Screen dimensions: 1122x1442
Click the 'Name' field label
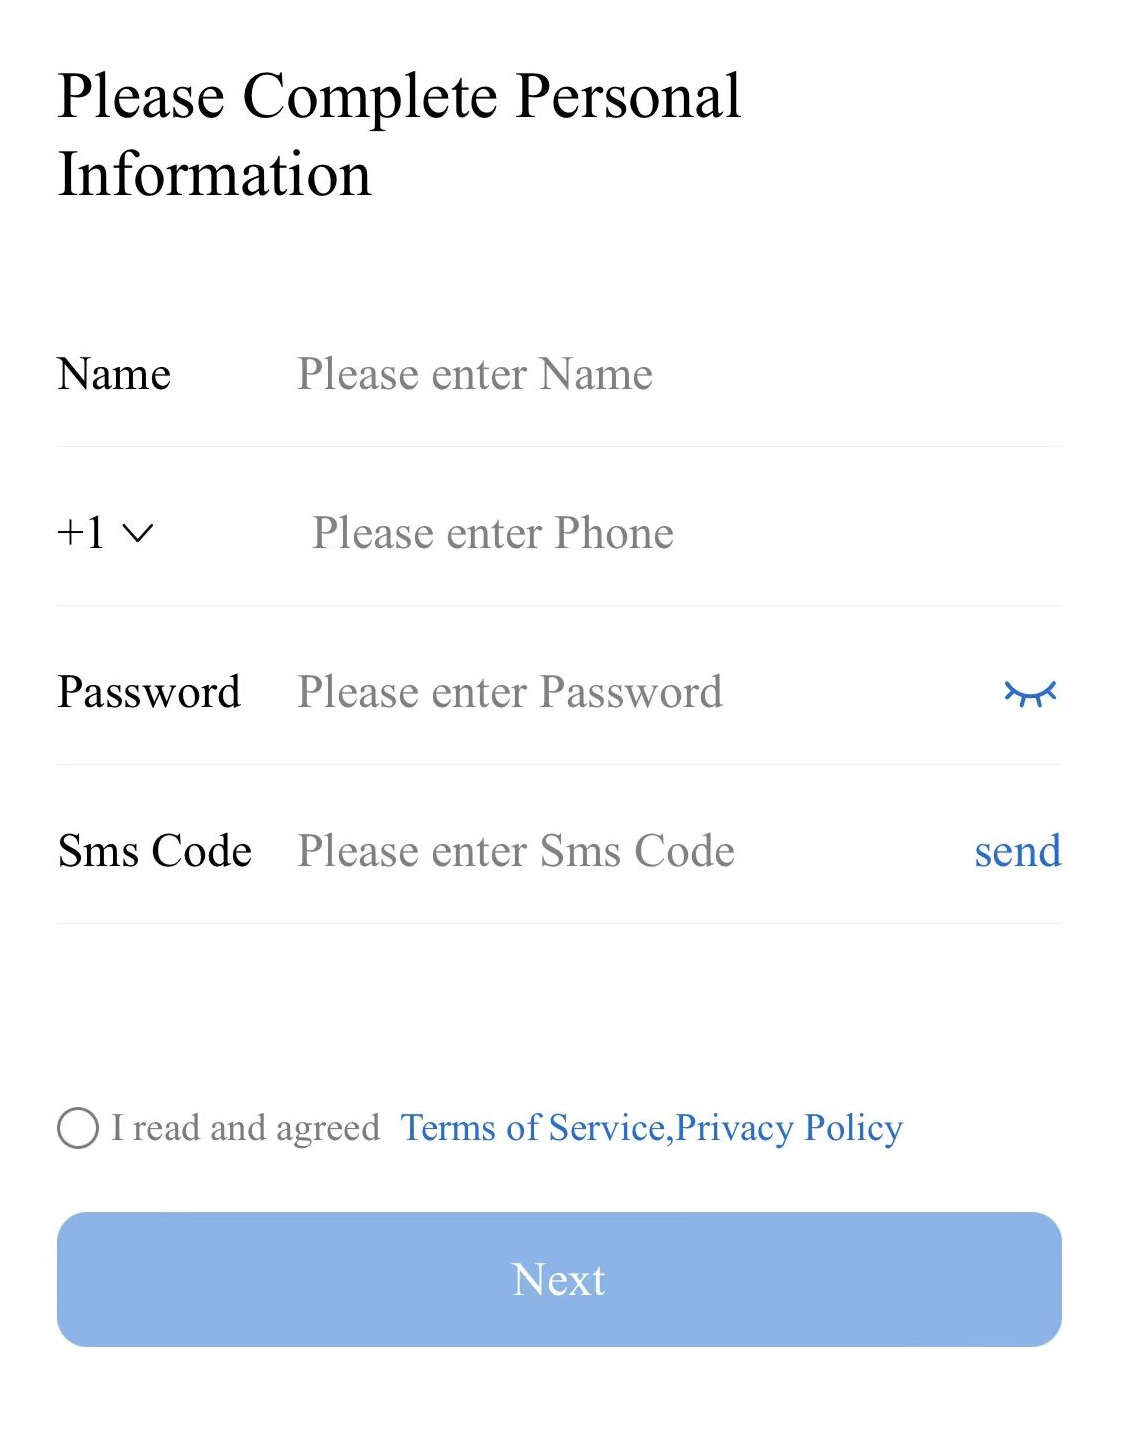114,375
